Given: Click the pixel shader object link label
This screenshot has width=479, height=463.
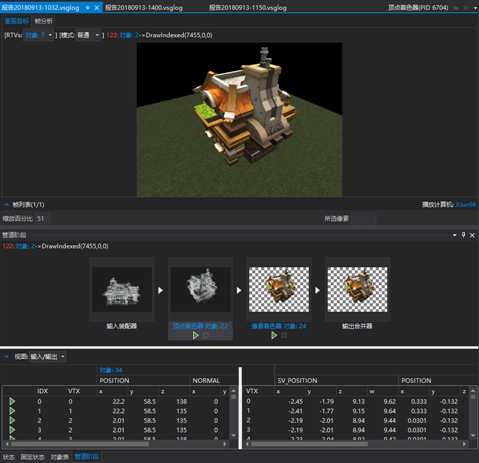Looking at the screenshot, I should [279, 326].
